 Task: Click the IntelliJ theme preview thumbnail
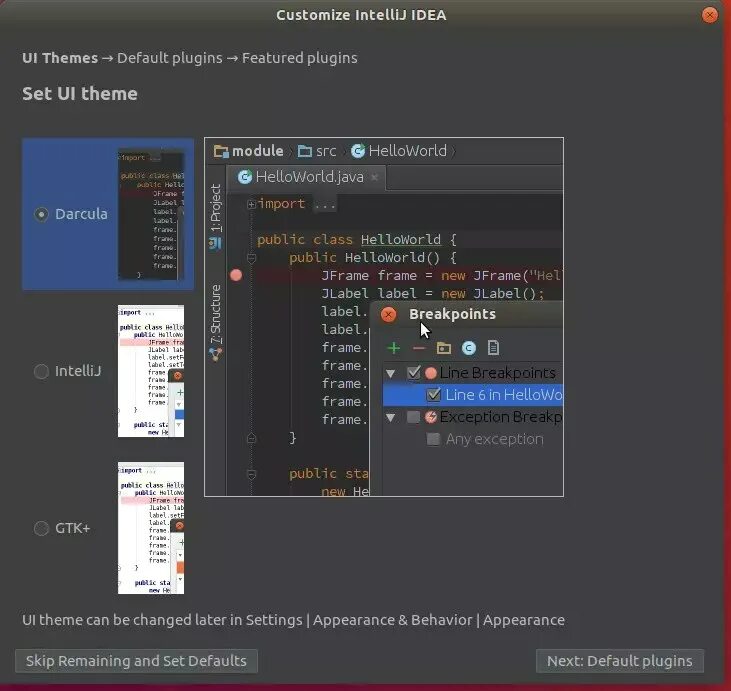[x=151, y=371]
